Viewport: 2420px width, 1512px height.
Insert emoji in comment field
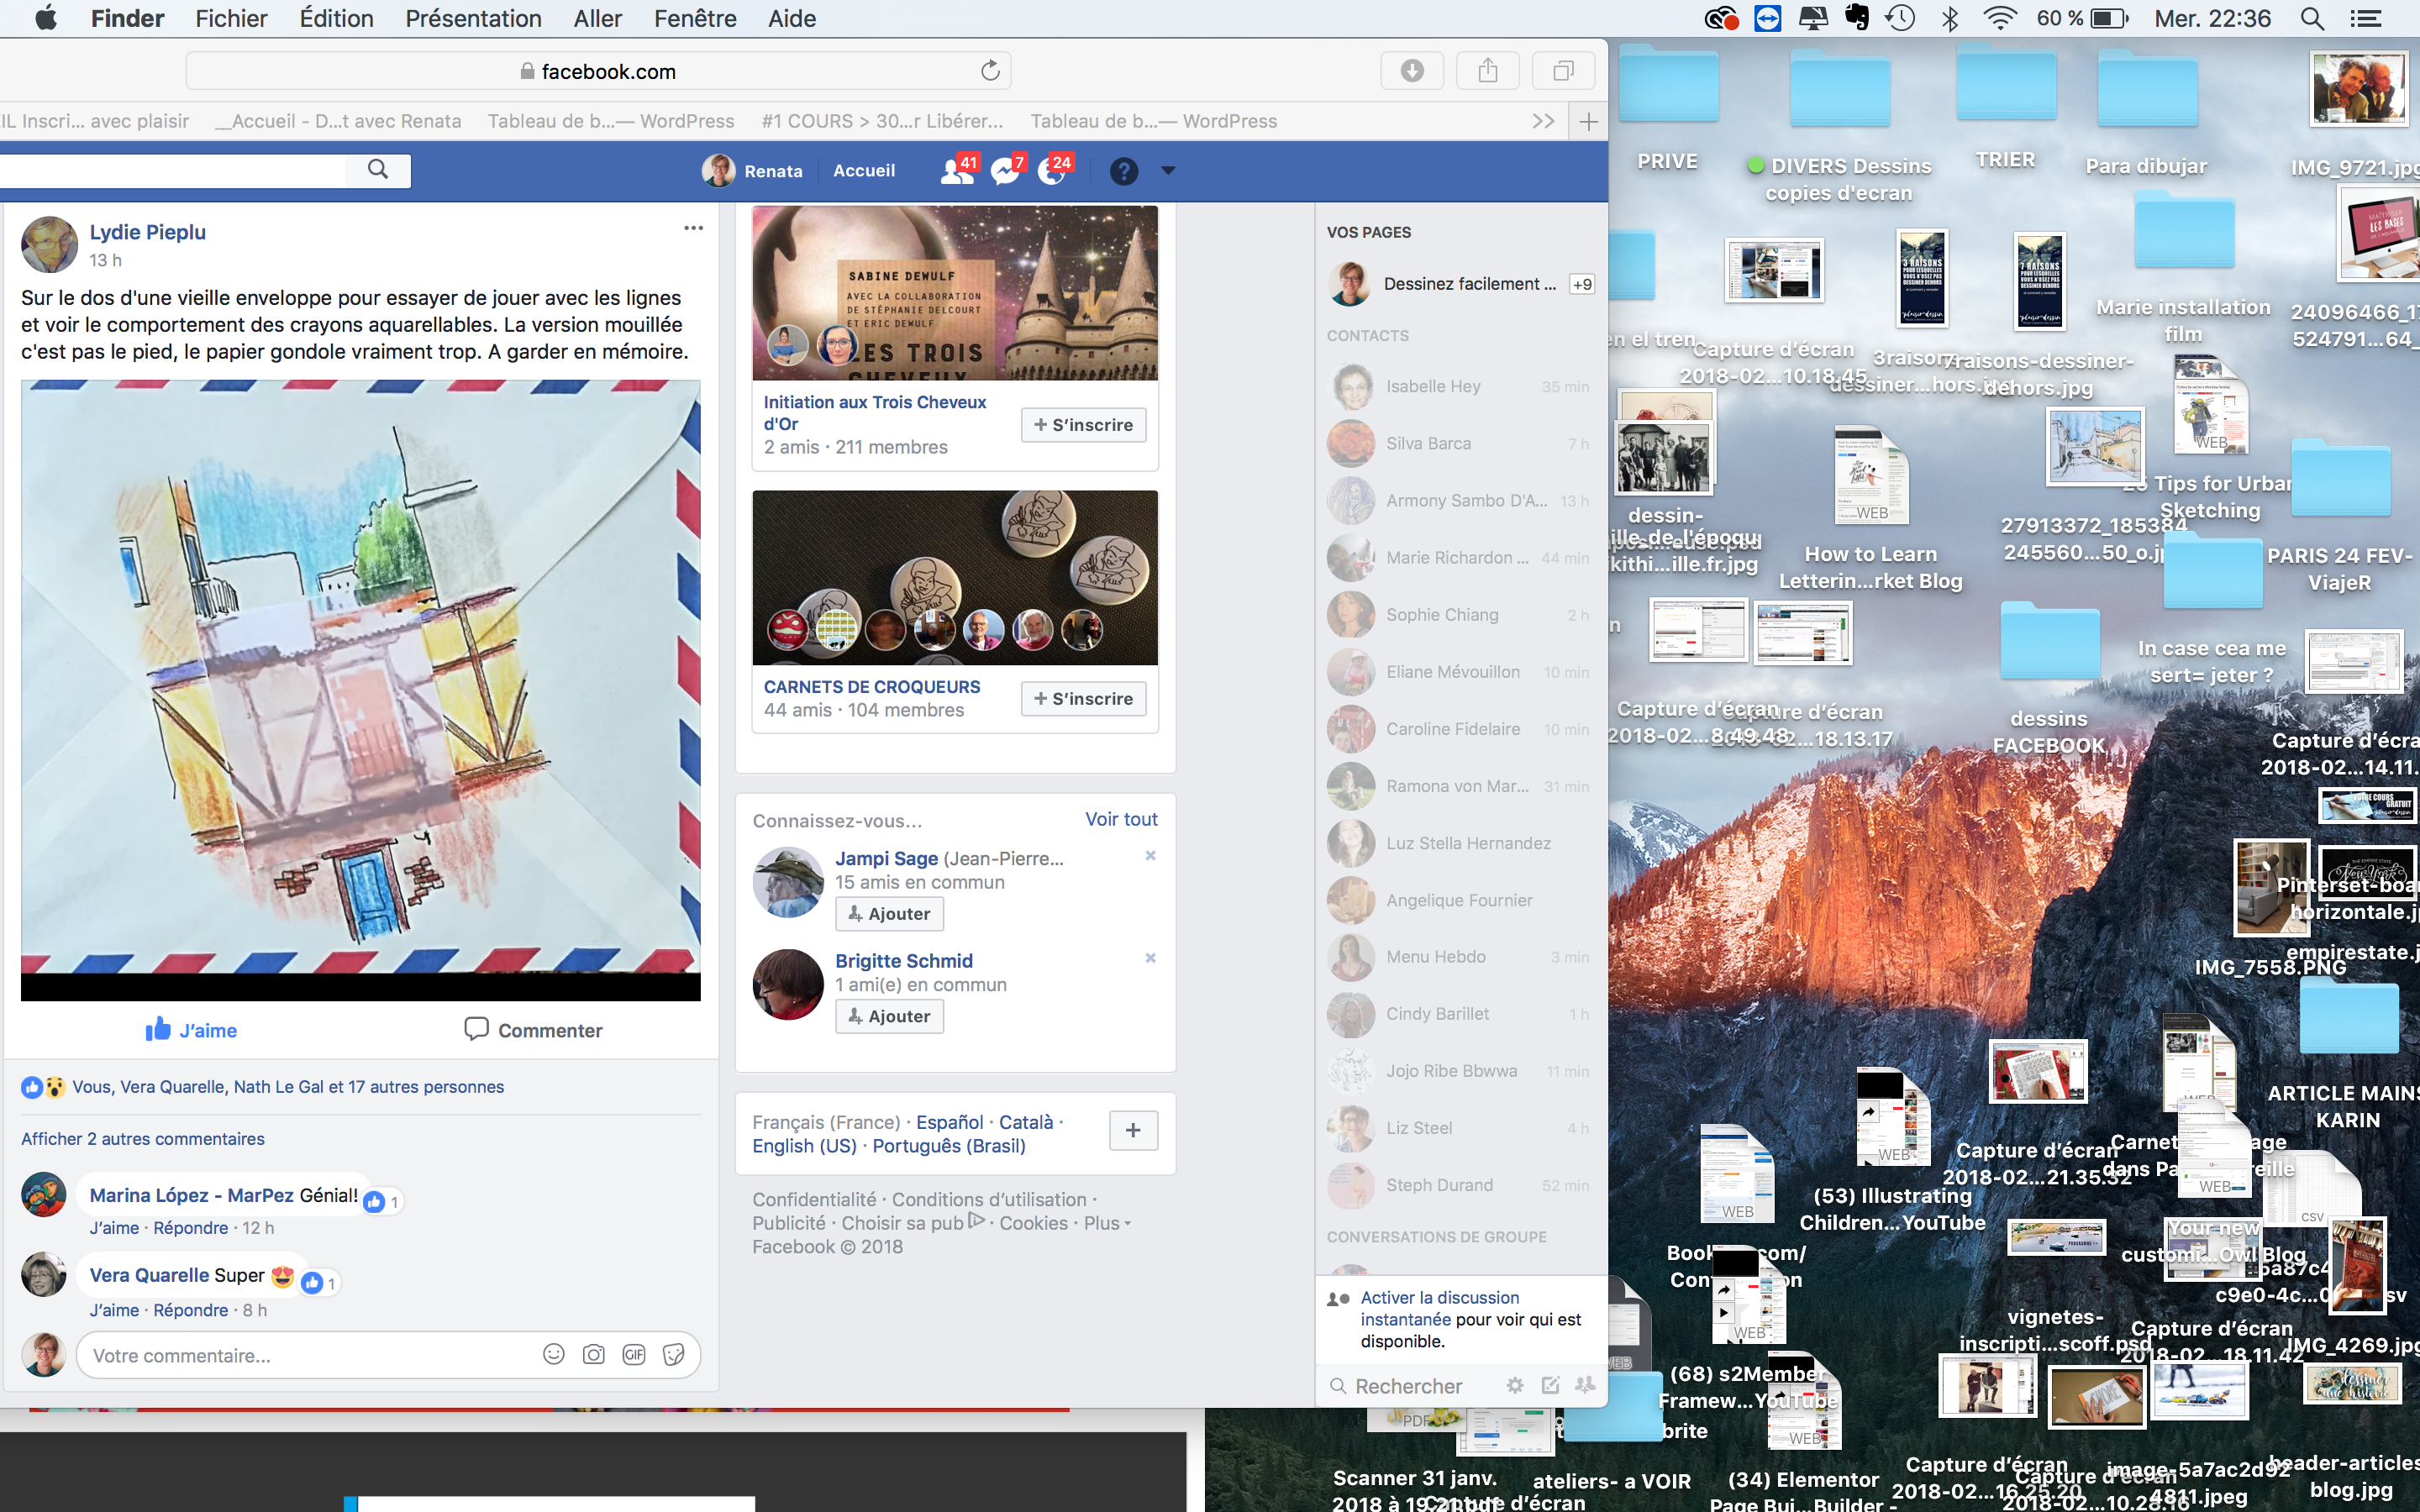(553, 1354)
